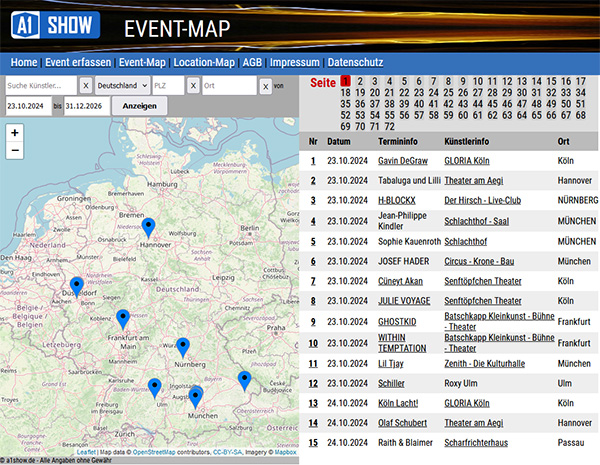Go to results page 36

[x=360, y=104]
